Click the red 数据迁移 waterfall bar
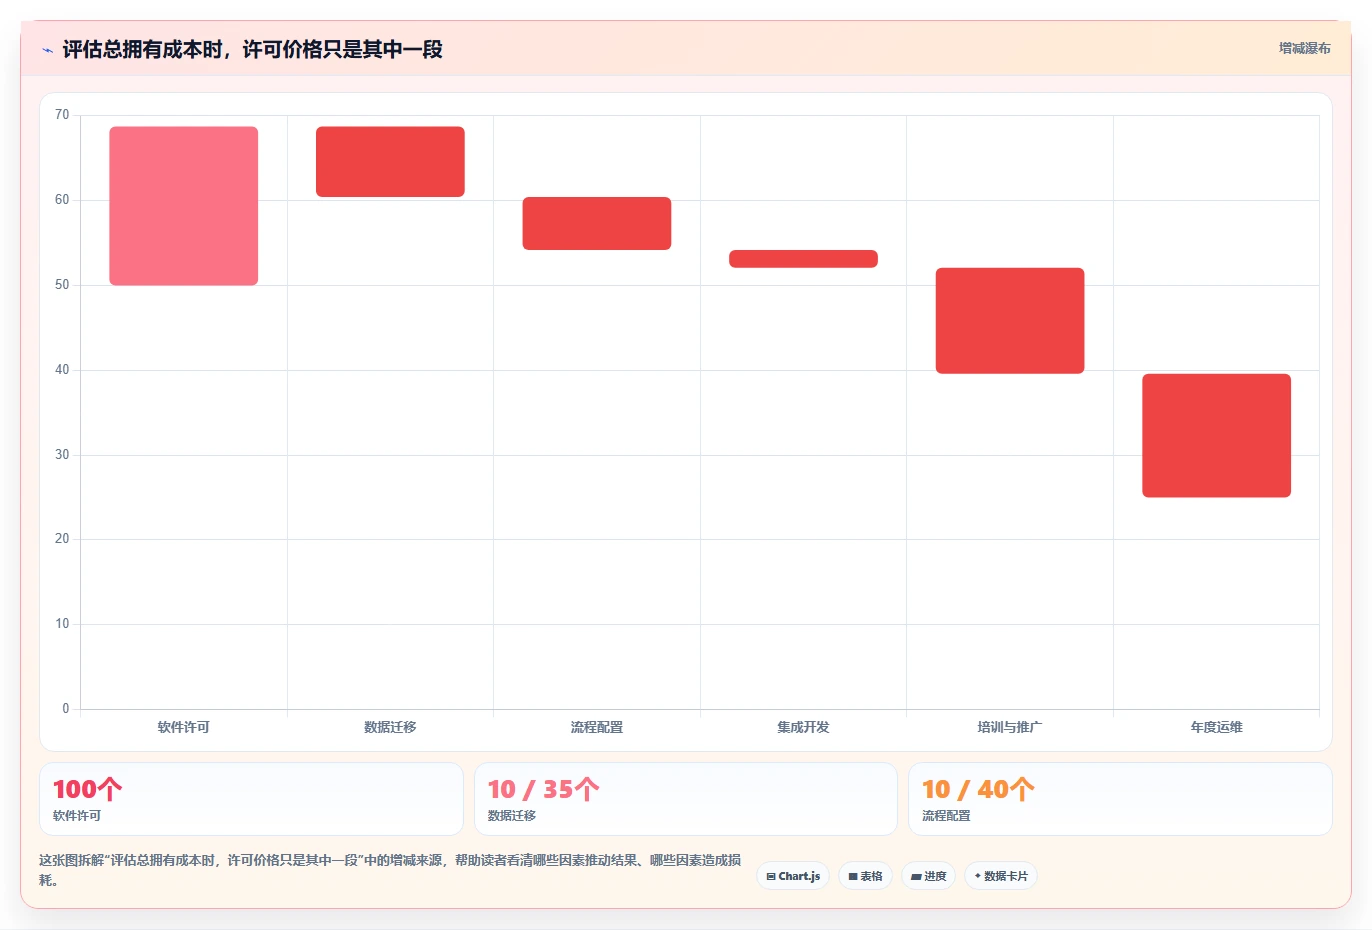1372x930 pixels. [x=390, y=162]
